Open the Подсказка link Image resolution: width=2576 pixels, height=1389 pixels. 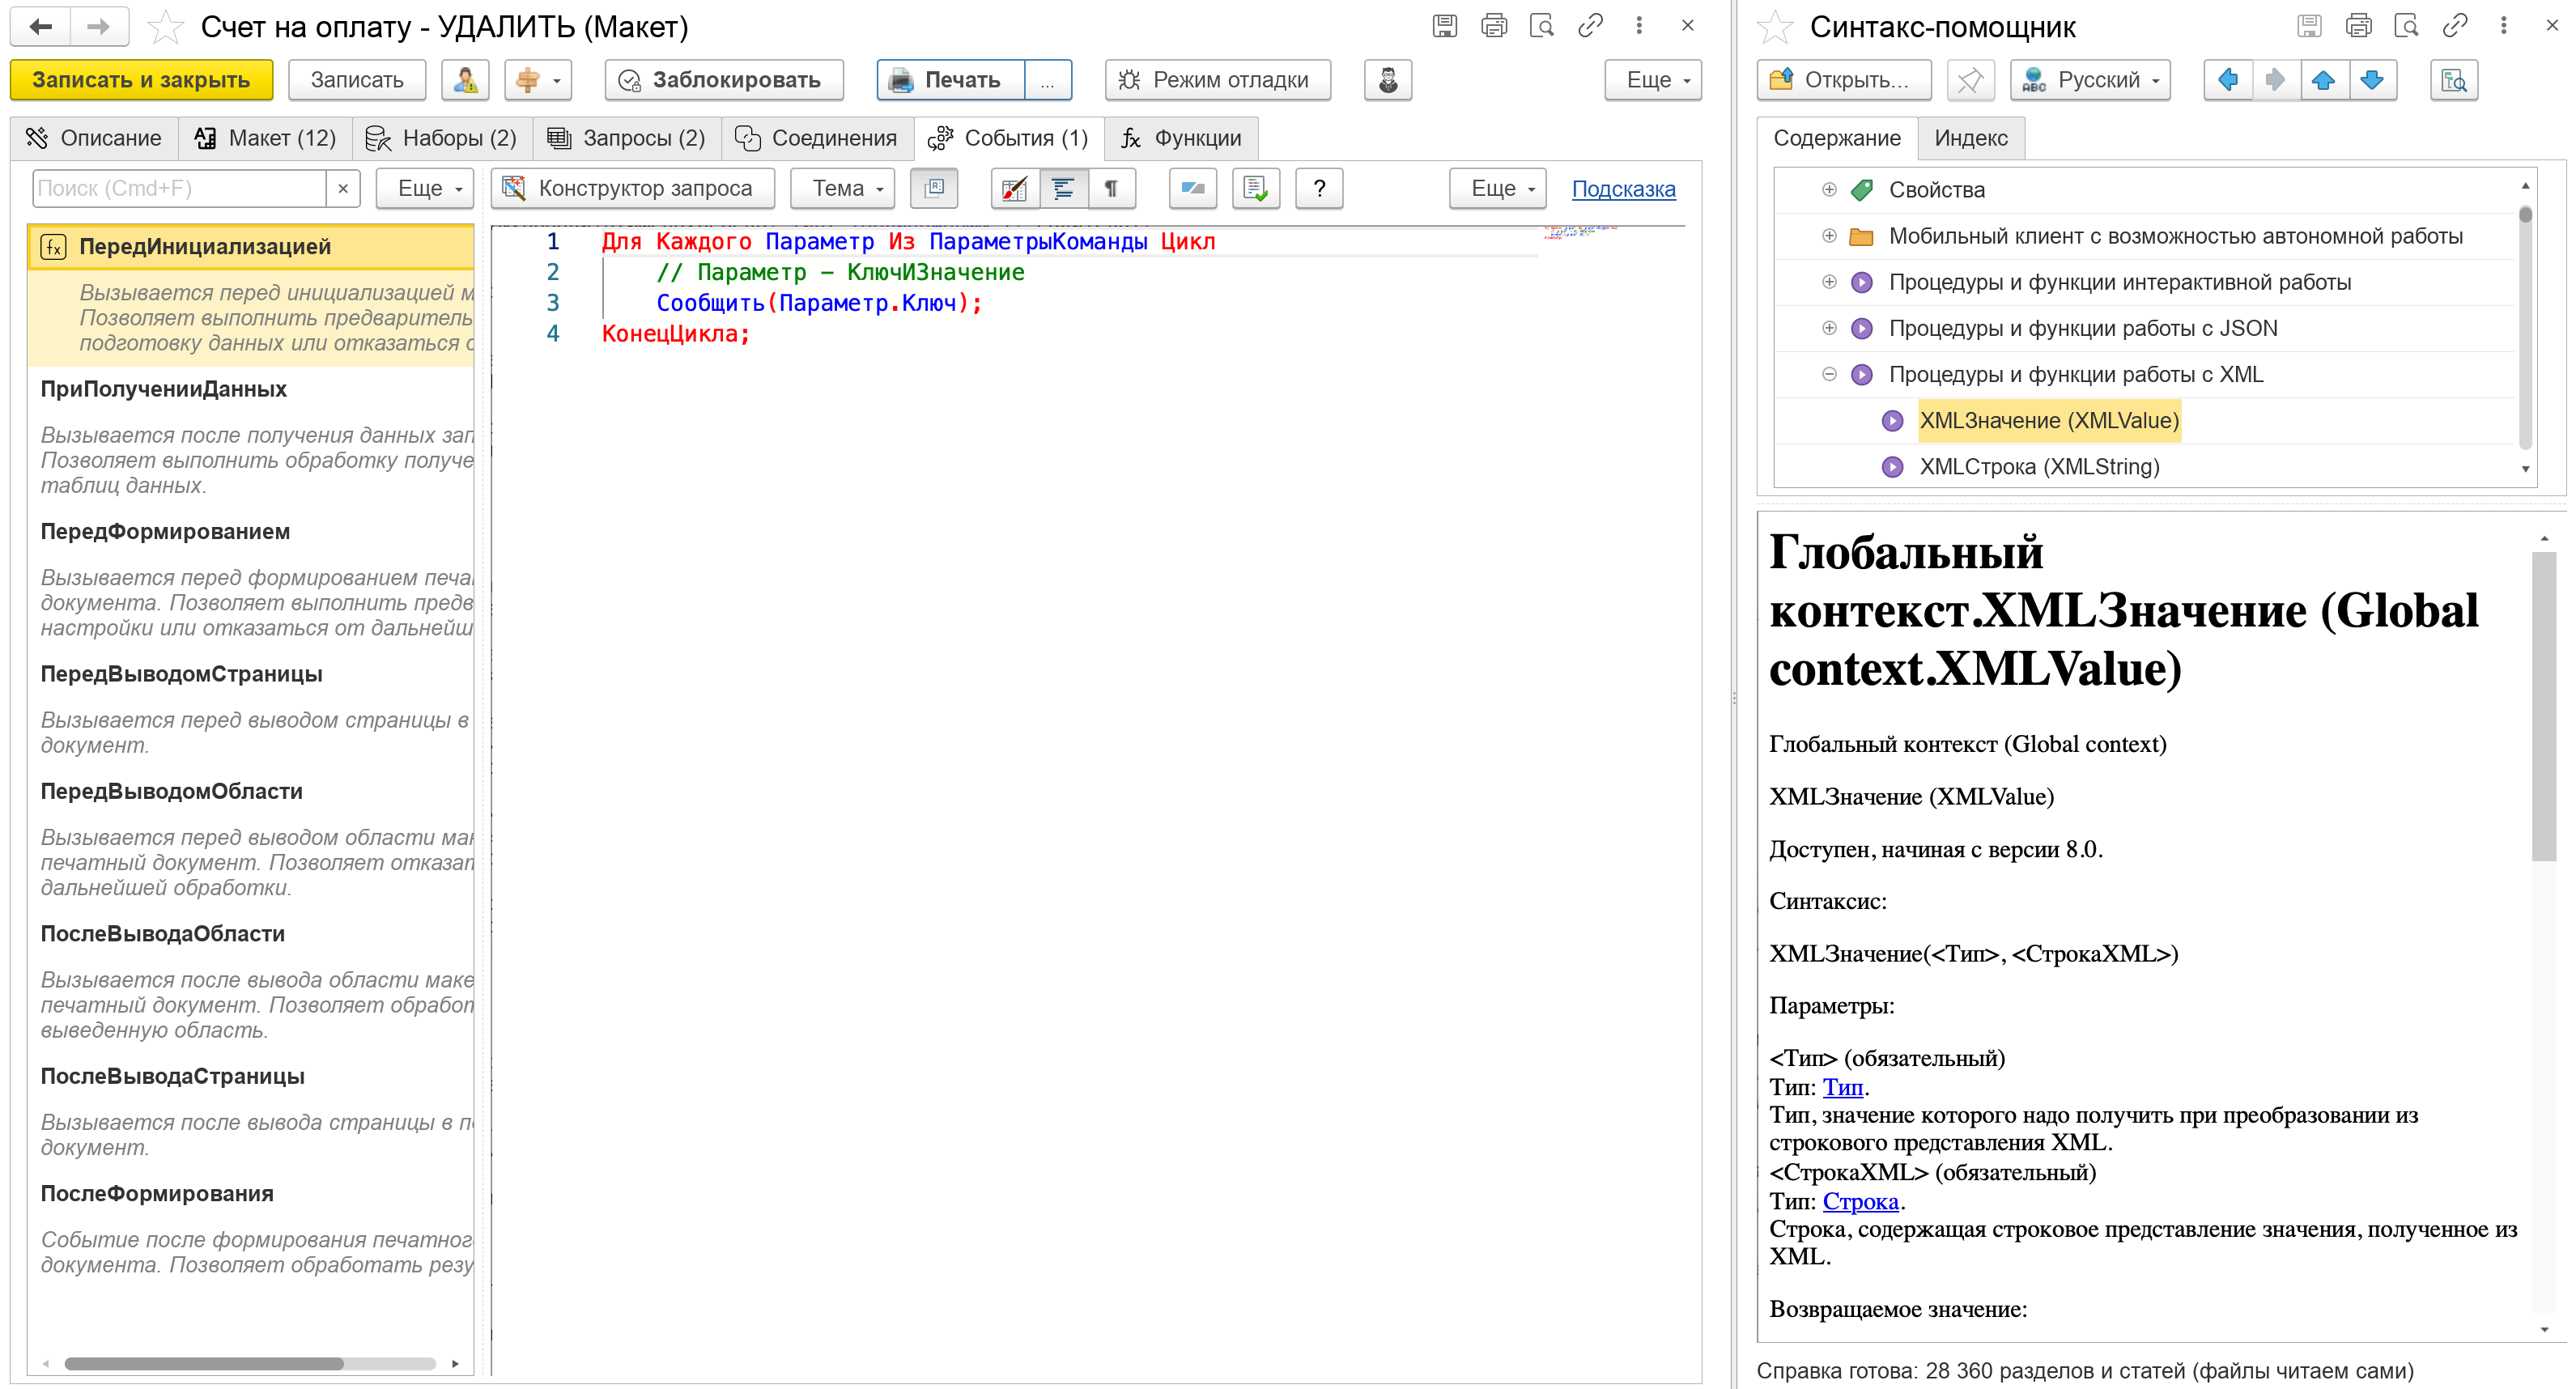tap(1623, 189)
